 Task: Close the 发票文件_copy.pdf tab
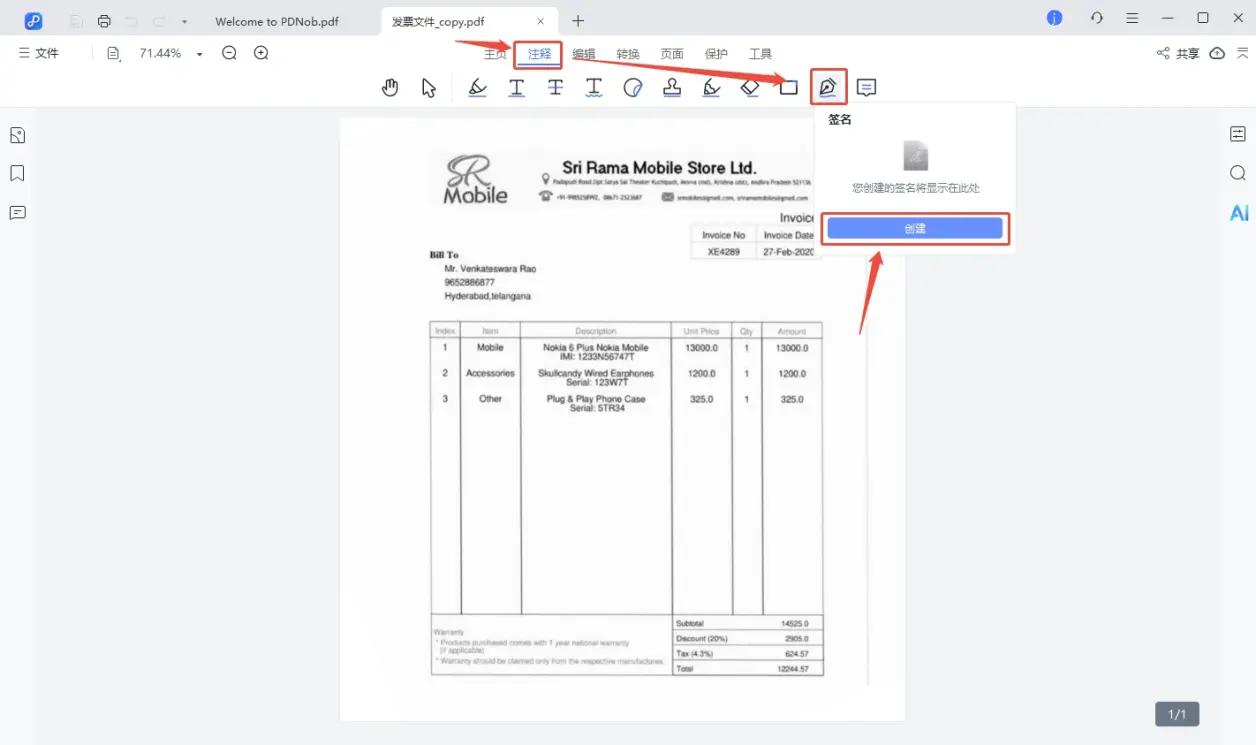pyautogui.click(x=541, y=21)
